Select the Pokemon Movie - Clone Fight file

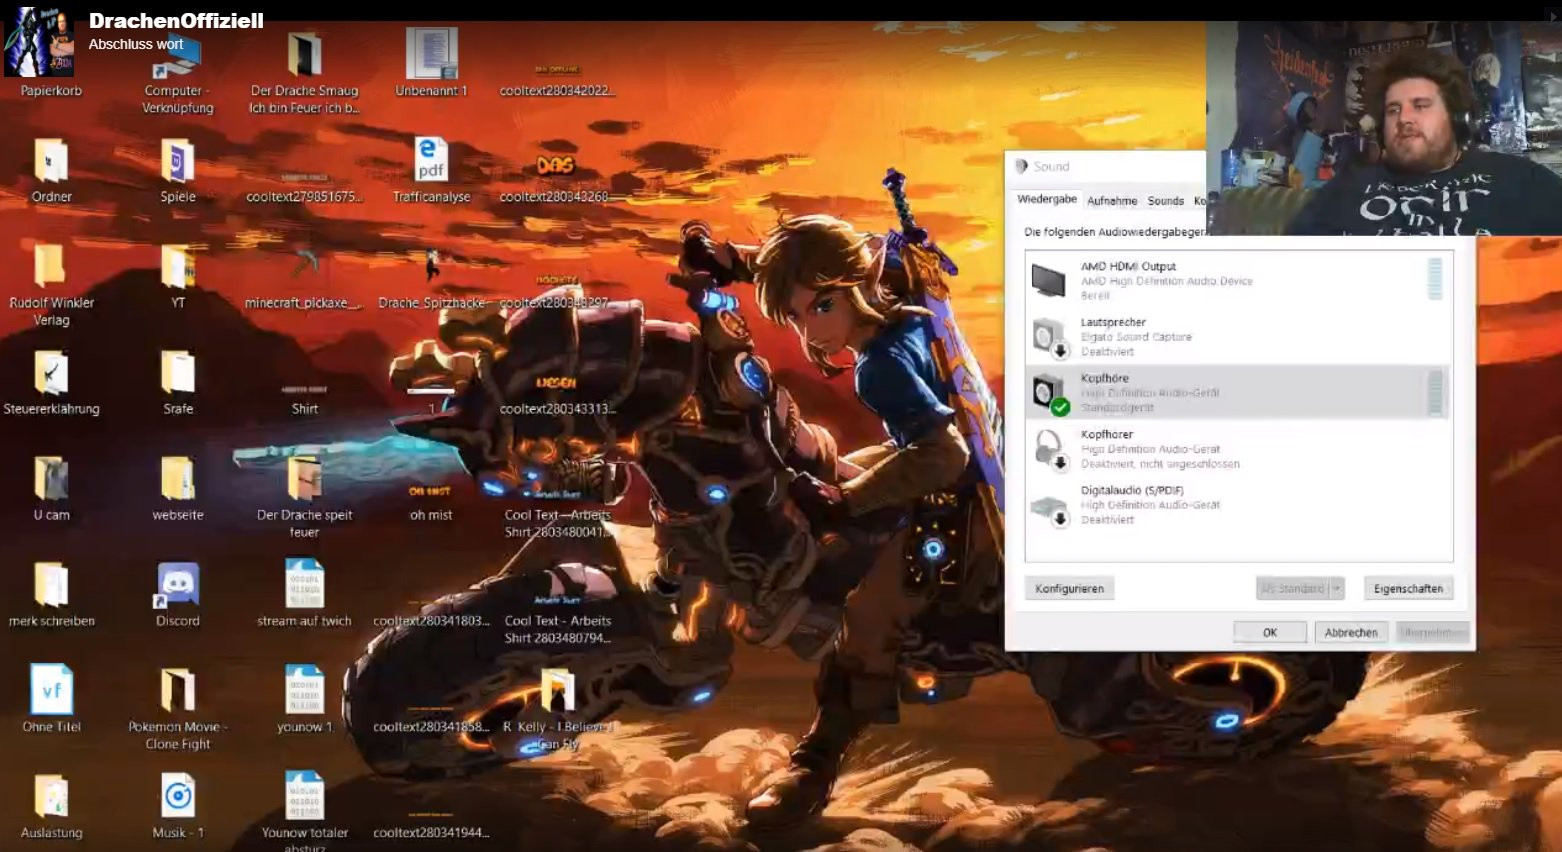pyautogui.click(x=178, y=708)
